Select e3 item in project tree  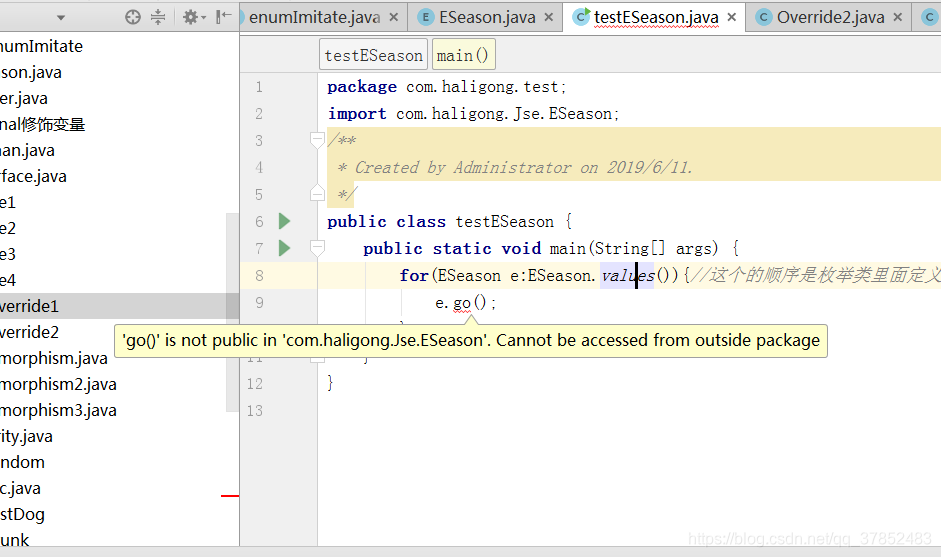click(x=8, y=254)
